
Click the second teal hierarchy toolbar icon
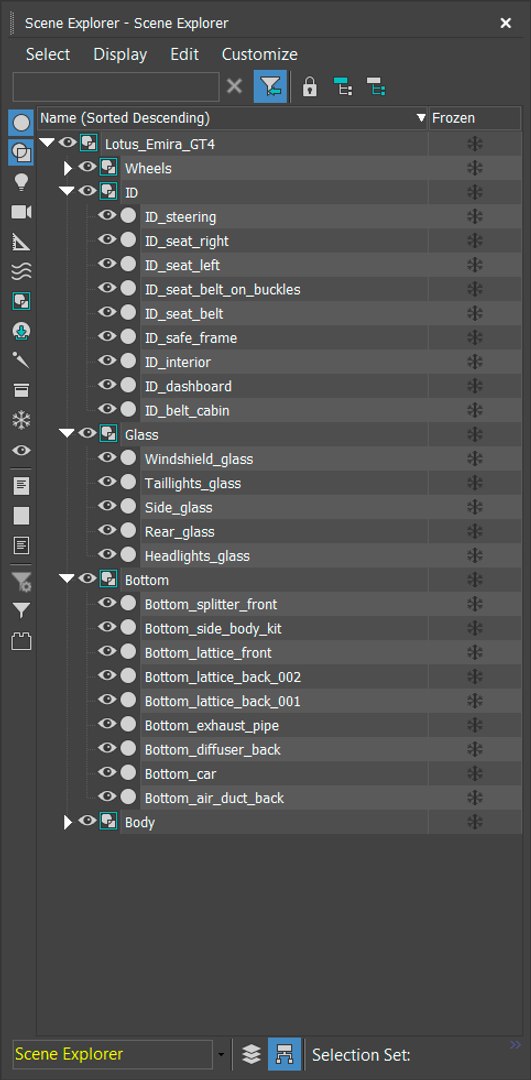point(375,87)
